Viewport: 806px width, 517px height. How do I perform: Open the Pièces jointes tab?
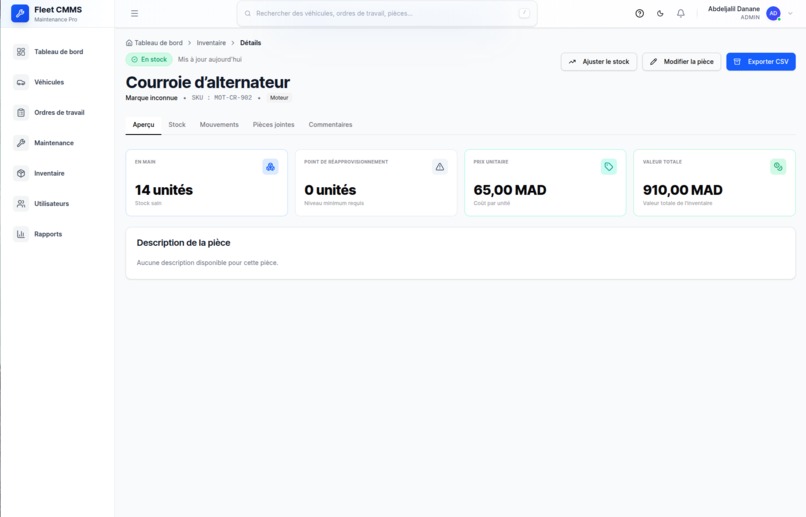pyautogui.click(x=273, y=125)
